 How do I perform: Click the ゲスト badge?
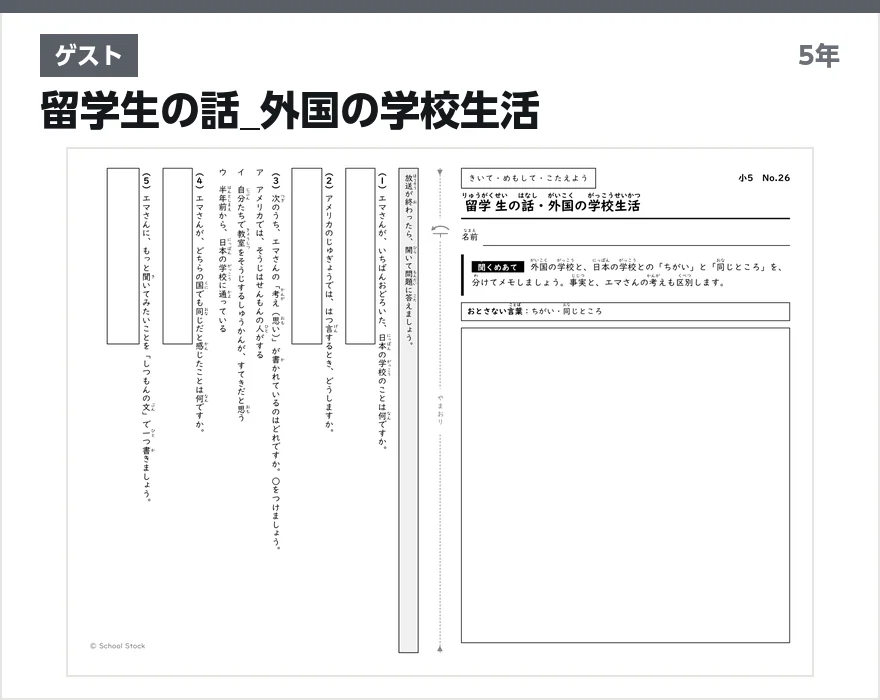tap(89, 56)
